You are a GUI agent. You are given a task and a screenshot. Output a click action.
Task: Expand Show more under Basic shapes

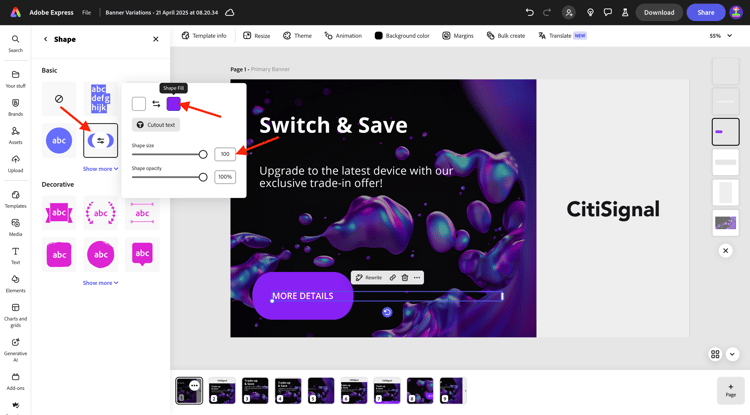pos(100,169)
